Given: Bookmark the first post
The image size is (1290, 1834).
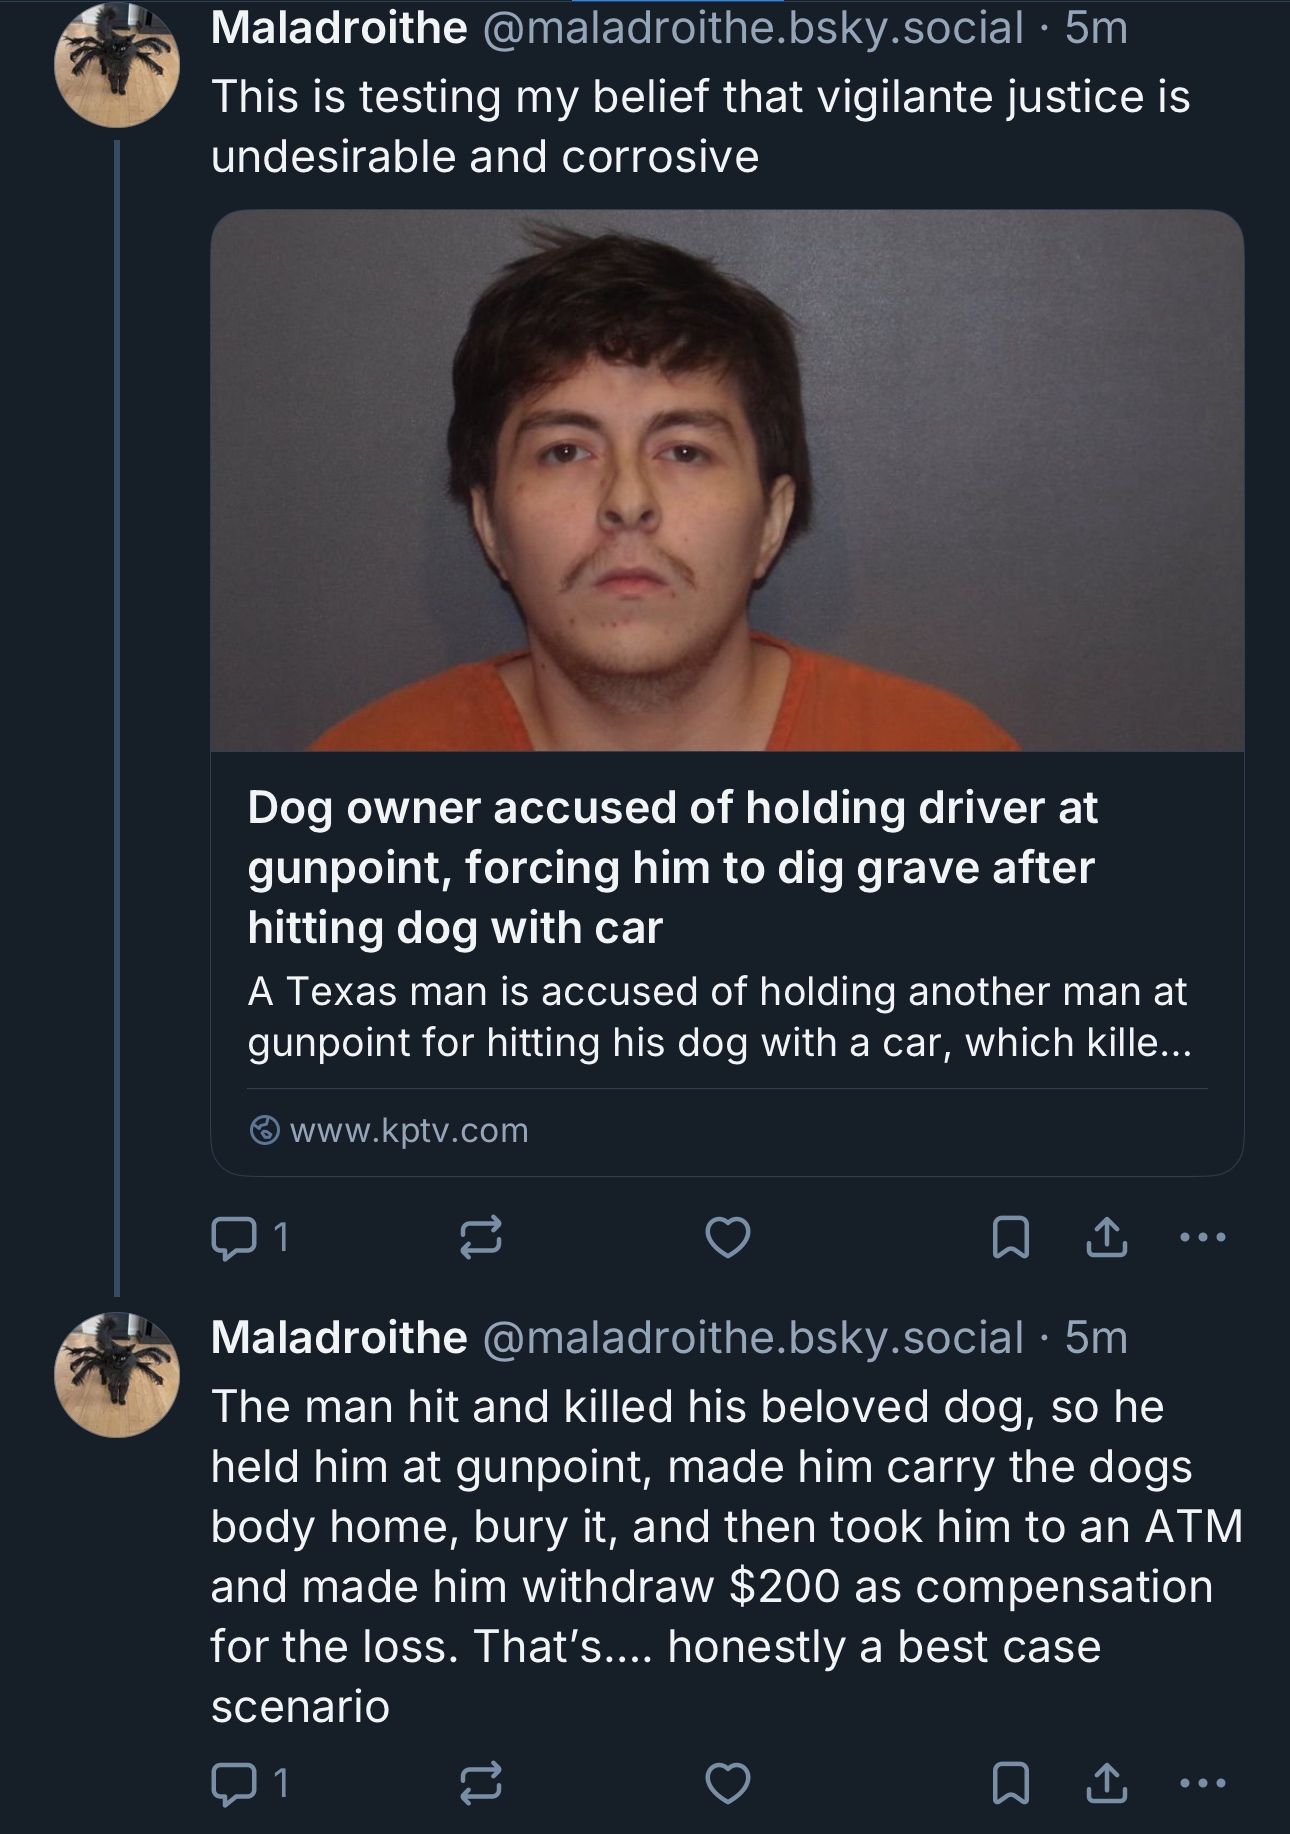Looking at the screenshot, I should [x=1010, y=1238].
